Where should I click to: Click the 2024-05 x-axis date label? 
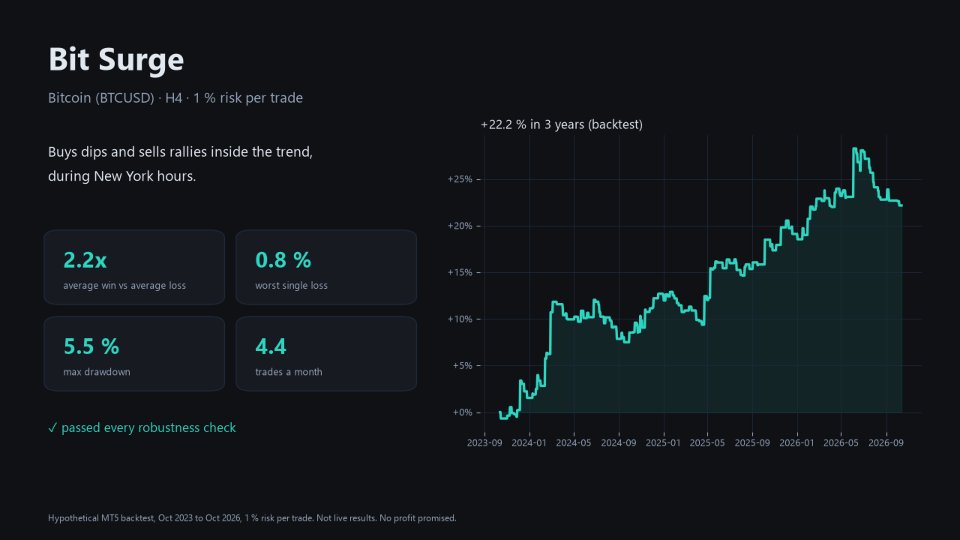pyautogui.click(x=574, y=443)
